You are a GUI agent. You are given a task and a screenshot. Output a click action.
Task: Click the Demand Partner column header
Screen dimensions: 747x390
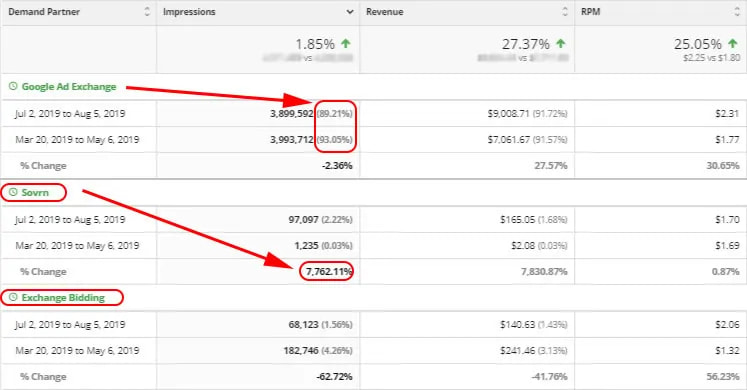44,12
